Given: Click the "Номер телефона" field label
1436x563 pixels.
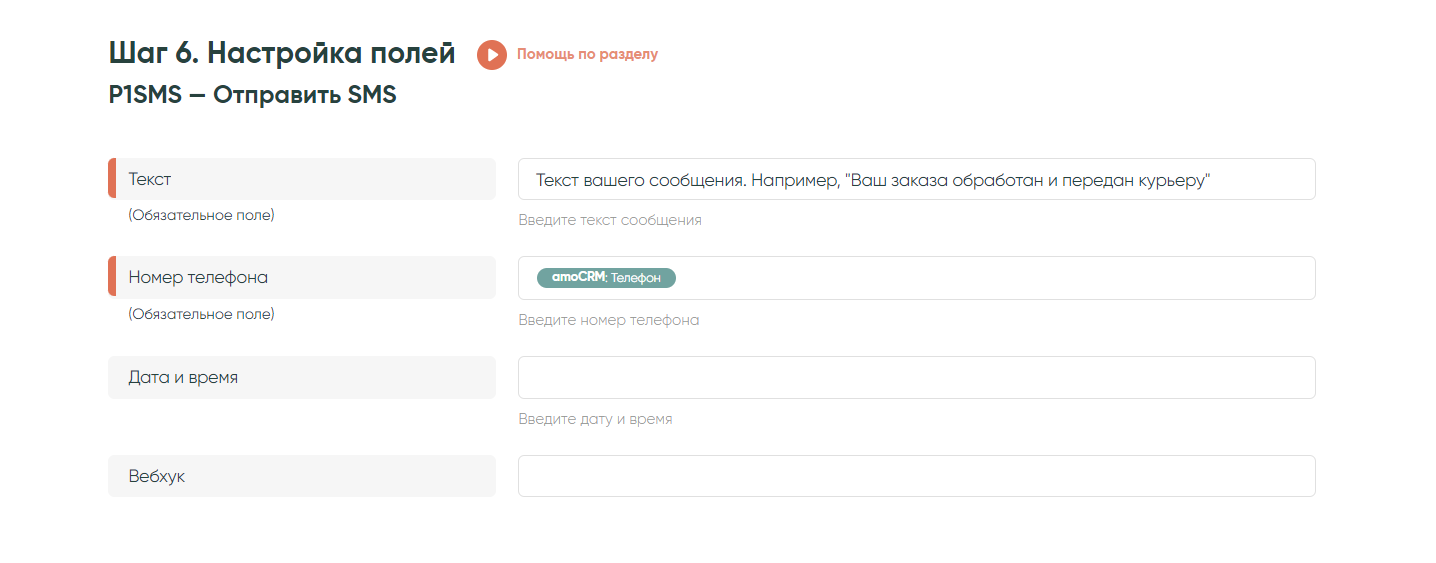Looking at the screenshot, I should click(x=198, y=278).
